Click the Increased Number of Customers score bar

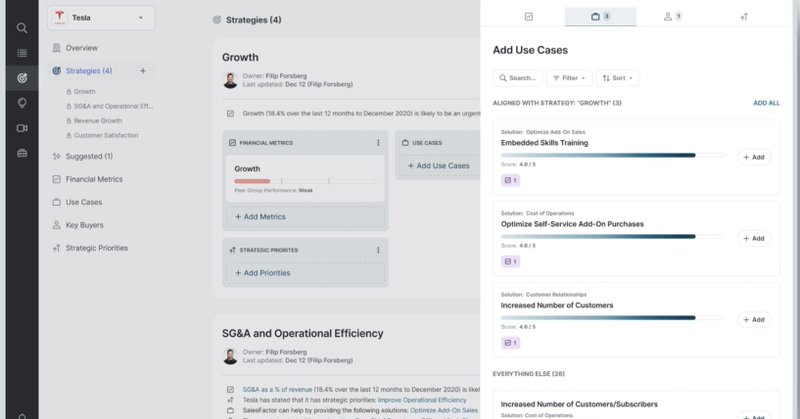[x=613, y=317]
